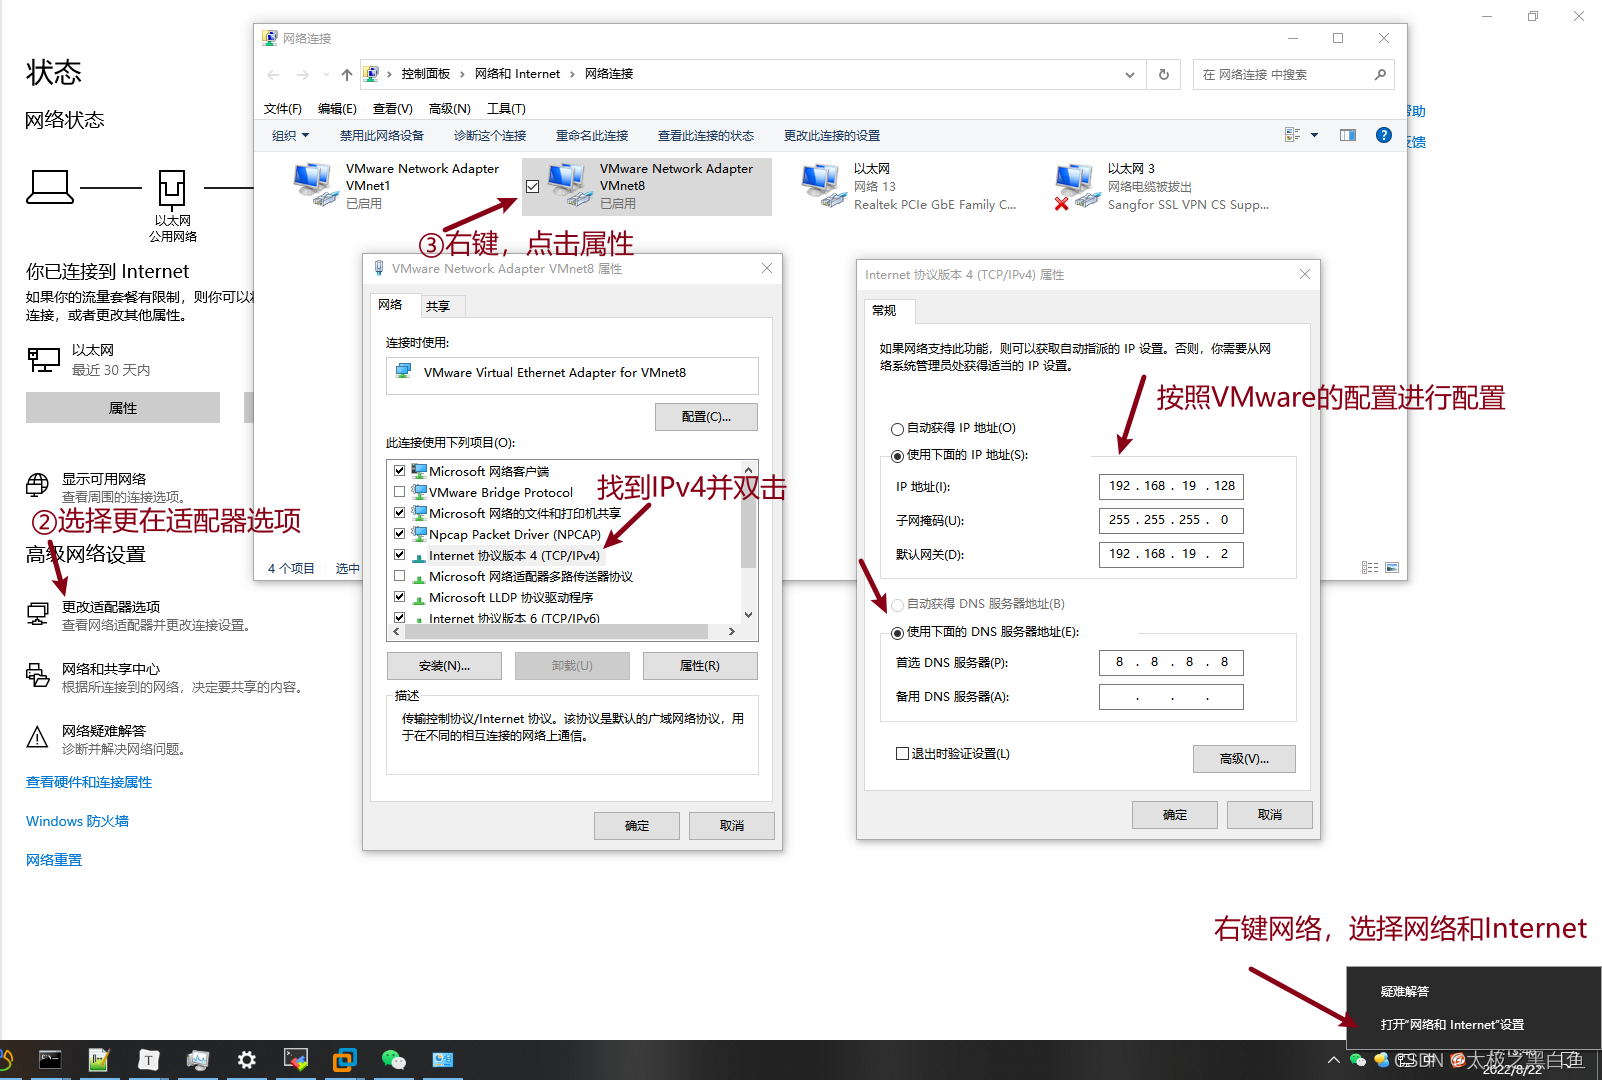Open the Notepad++ icon on the taskbar

coord(98,1060)
